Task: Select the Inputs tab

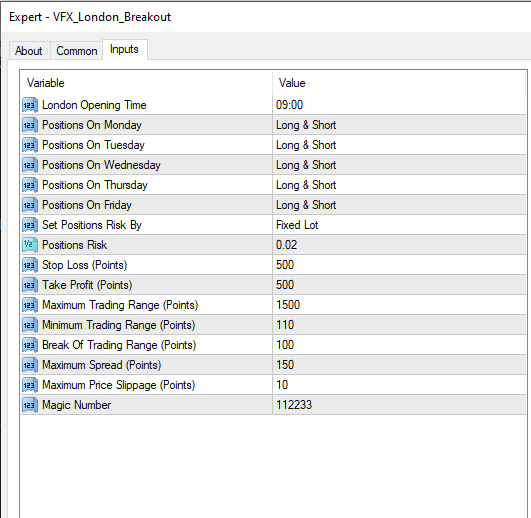Action: (x=124, y=49)
